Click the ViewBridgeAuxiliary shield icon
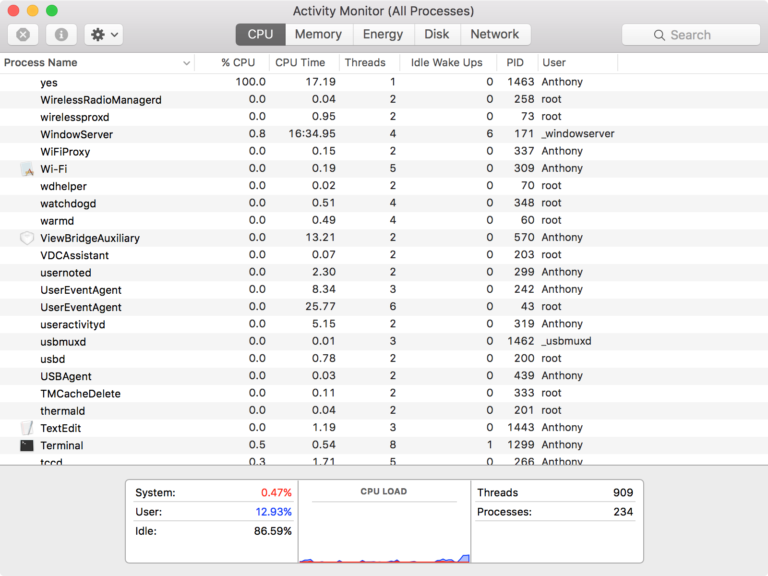The height and width of the screenshot is (576, 768). coord(27,238)
